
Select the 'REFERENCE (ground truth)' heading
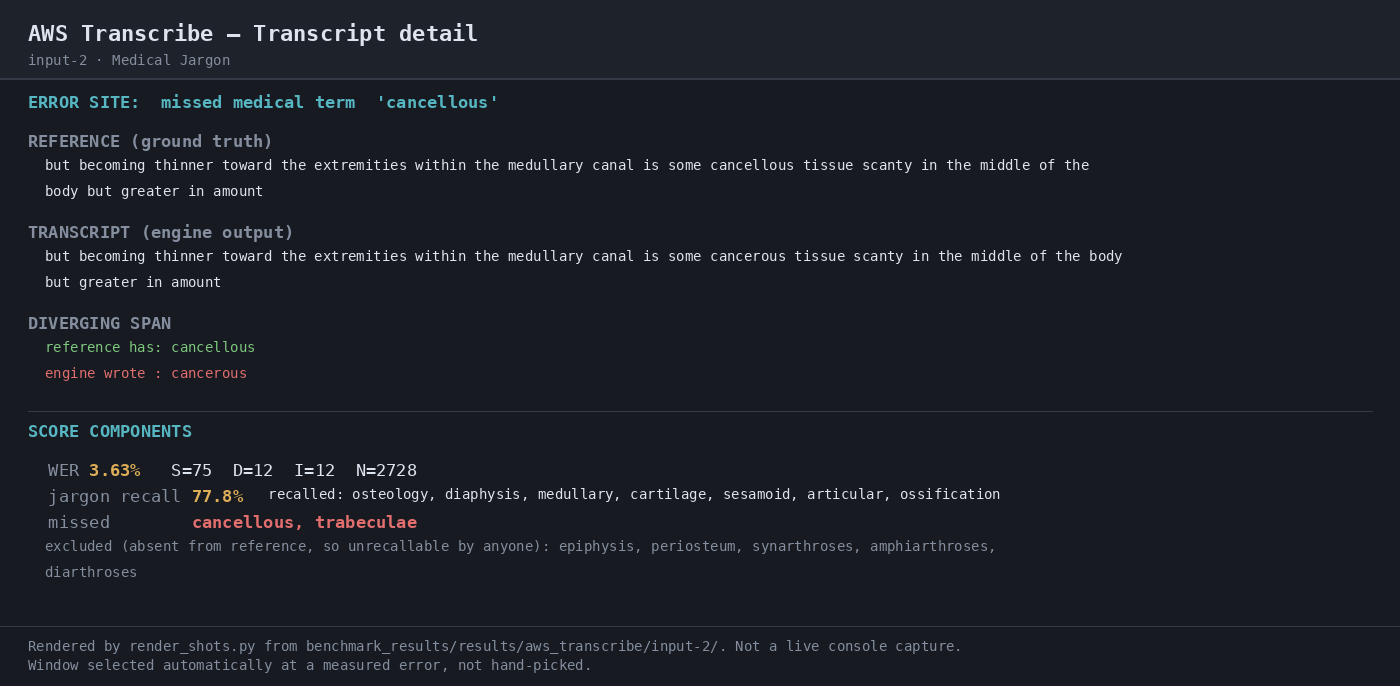click(x=150, y=142)
